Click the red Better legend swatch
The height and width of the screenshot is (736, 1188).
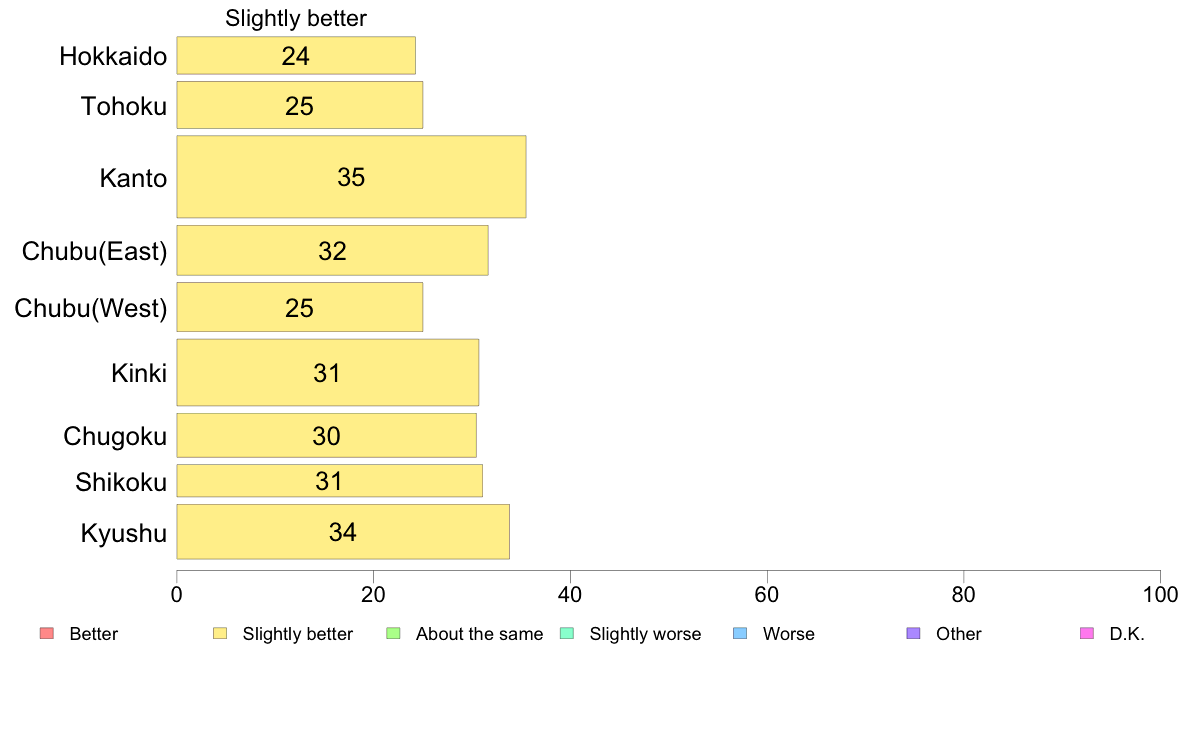(x=47, y=633)
